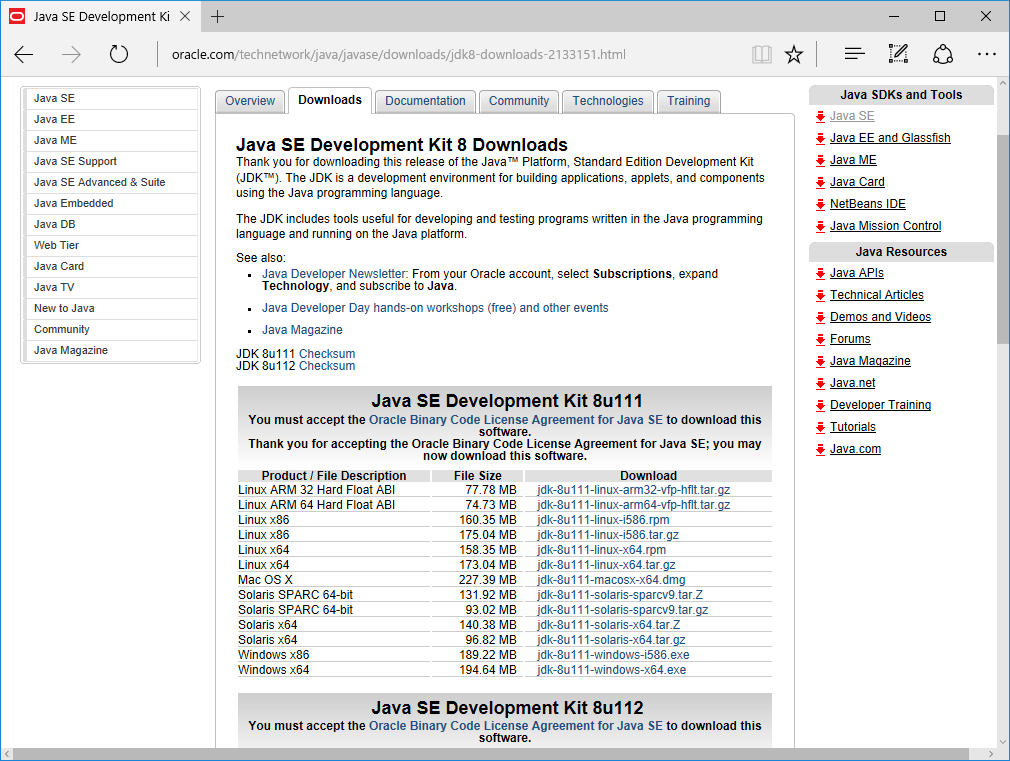Click the browser Back arrow button

[24, 54]
